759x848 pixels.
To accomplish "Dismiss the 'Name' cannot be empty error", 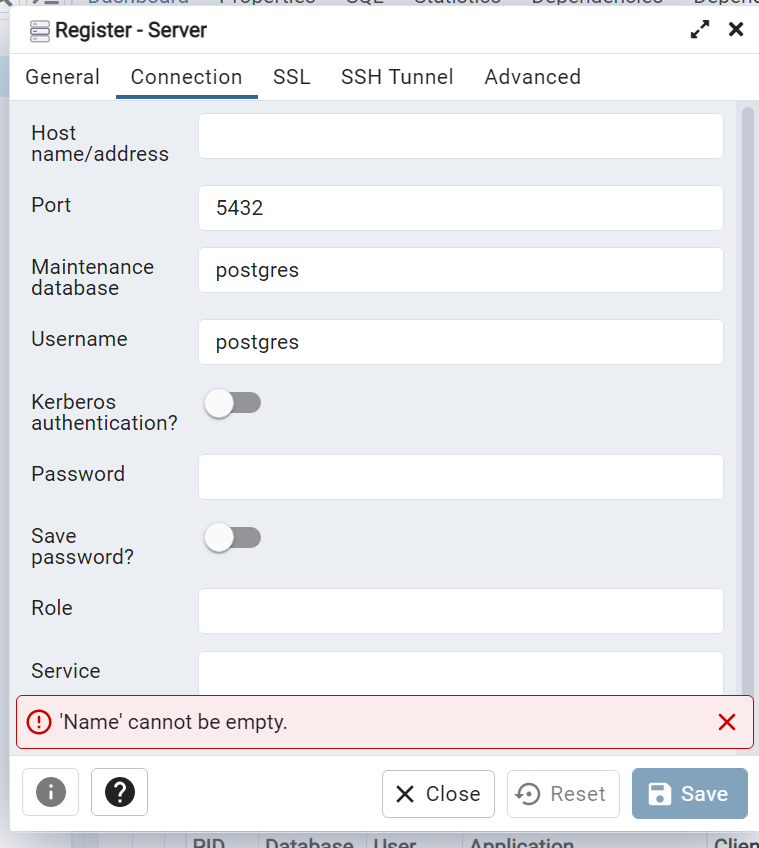I will (x=727, y=722).
